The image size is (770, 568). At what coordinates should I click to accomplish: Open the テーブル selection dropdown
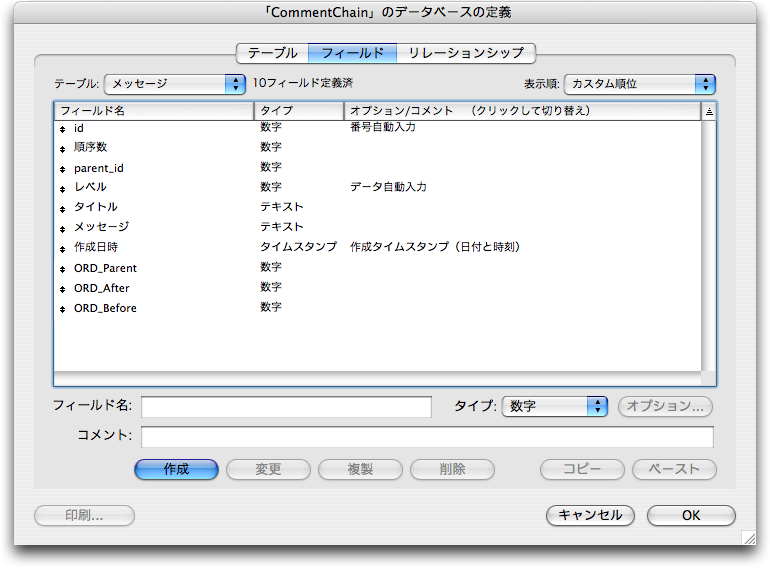click(x=175, y=85)
